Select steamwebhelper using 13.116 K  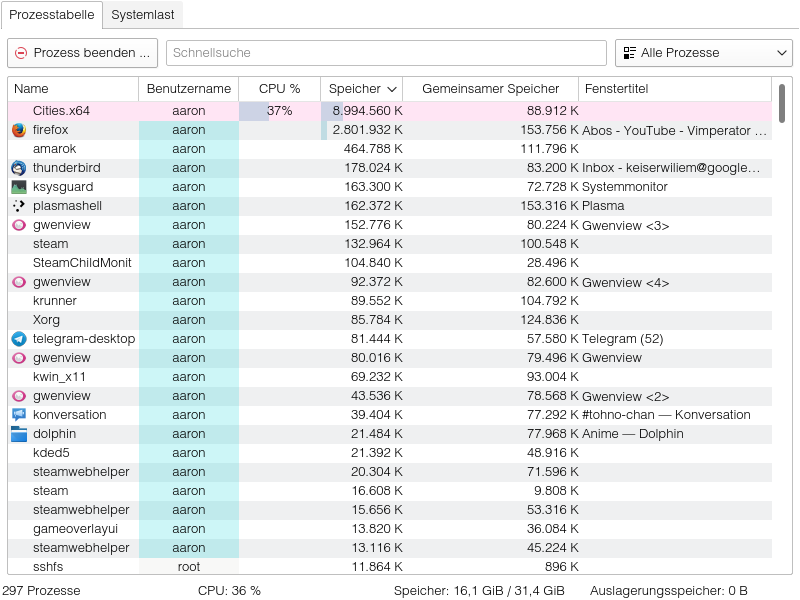click(x=390, y=548)
